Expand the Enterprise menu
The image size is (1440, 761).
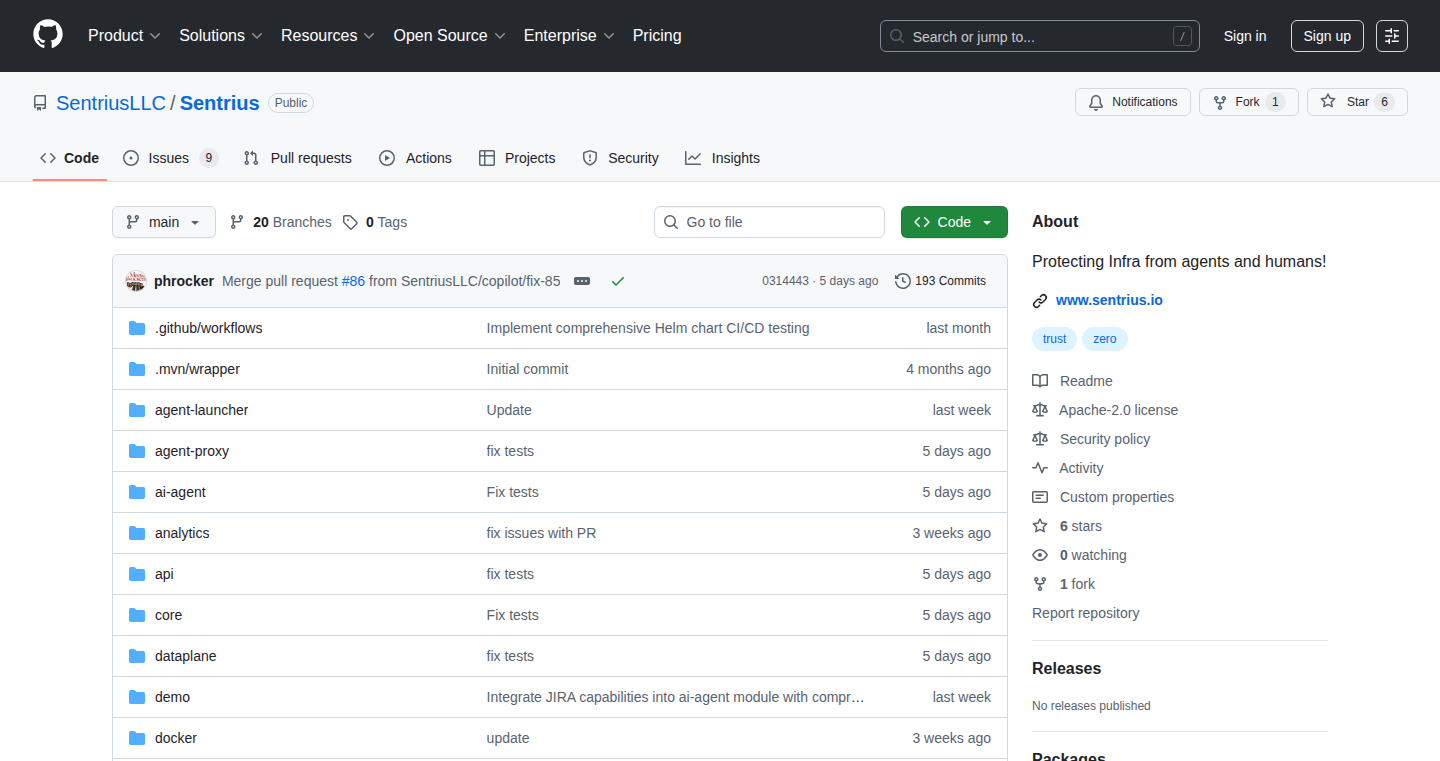569,36
